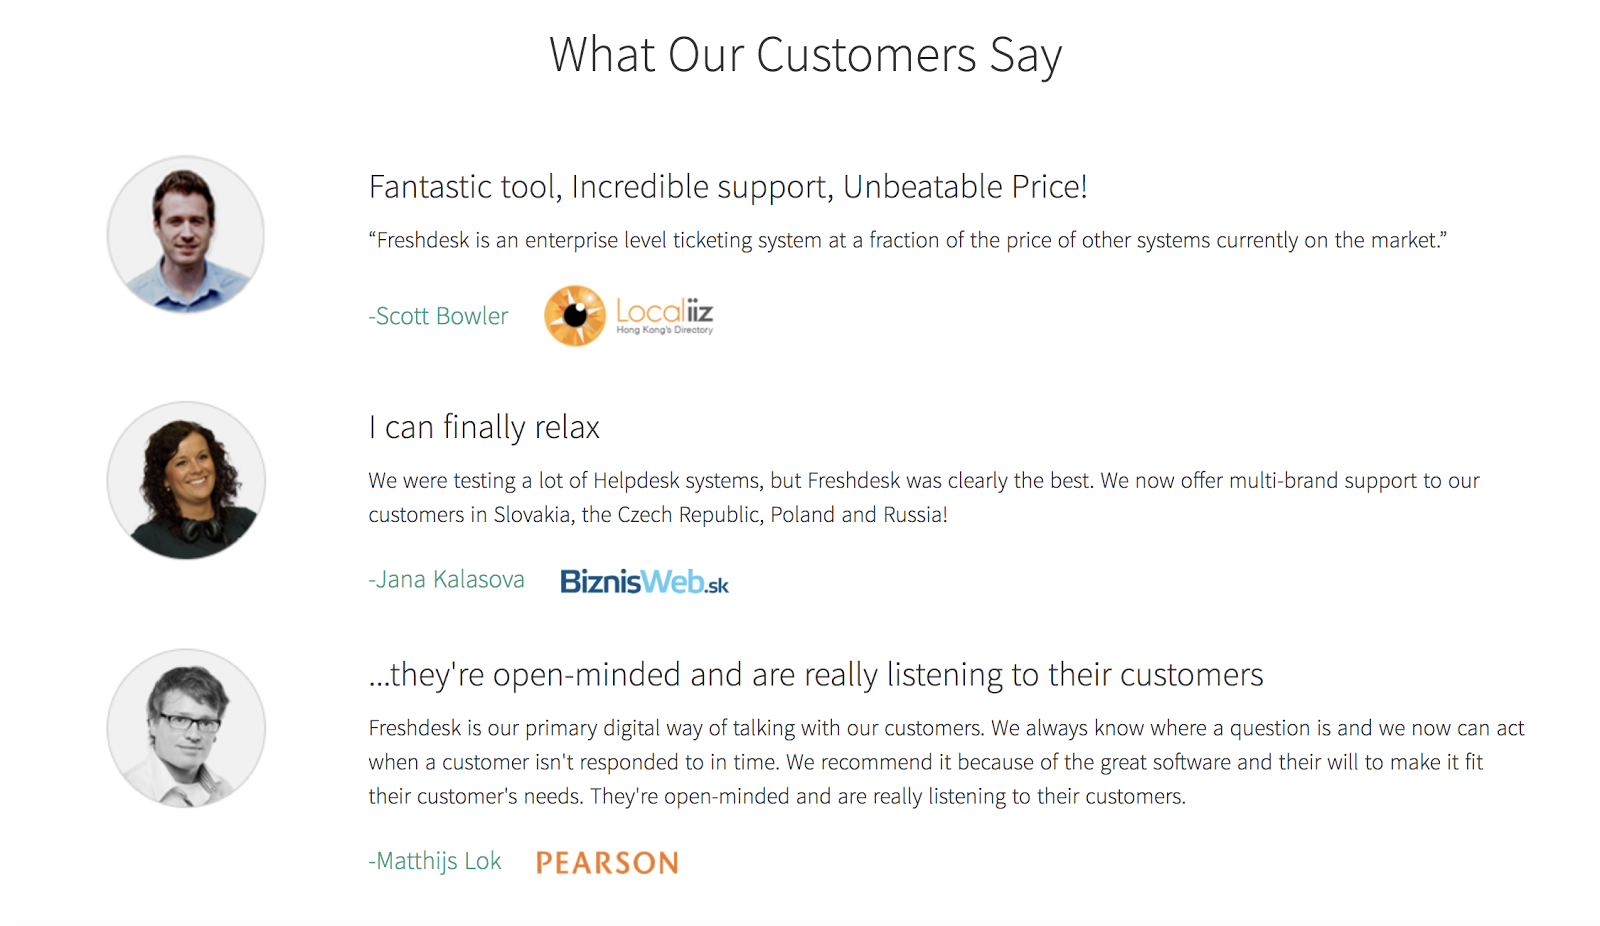The height and width of the screenshot is (926, 1600).
Task: Open the BiznisWeb.sk logo
Action: tap(644, 581)
